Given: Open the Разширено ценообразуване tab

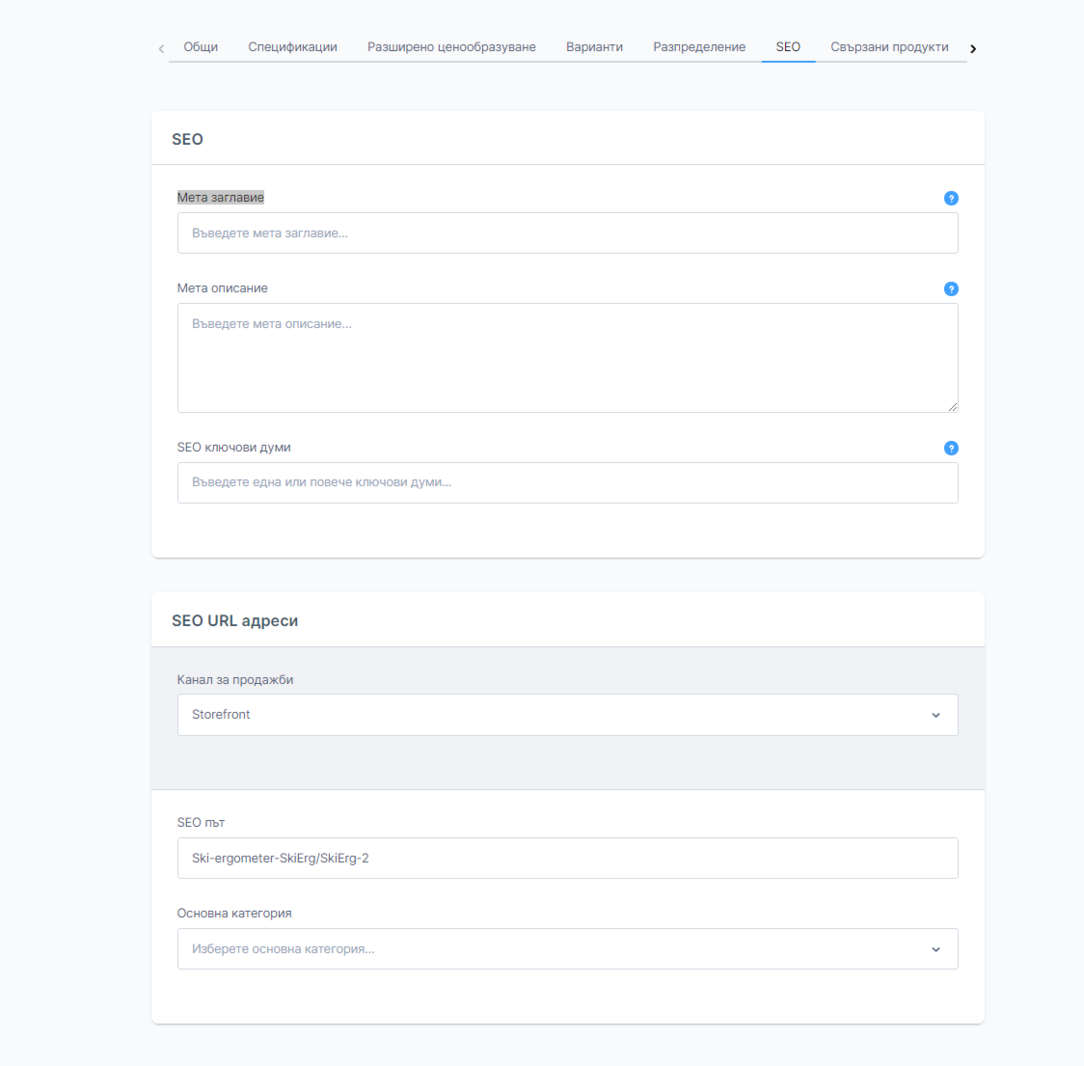Looking at the screenshot, I should [x=451, y=47].
